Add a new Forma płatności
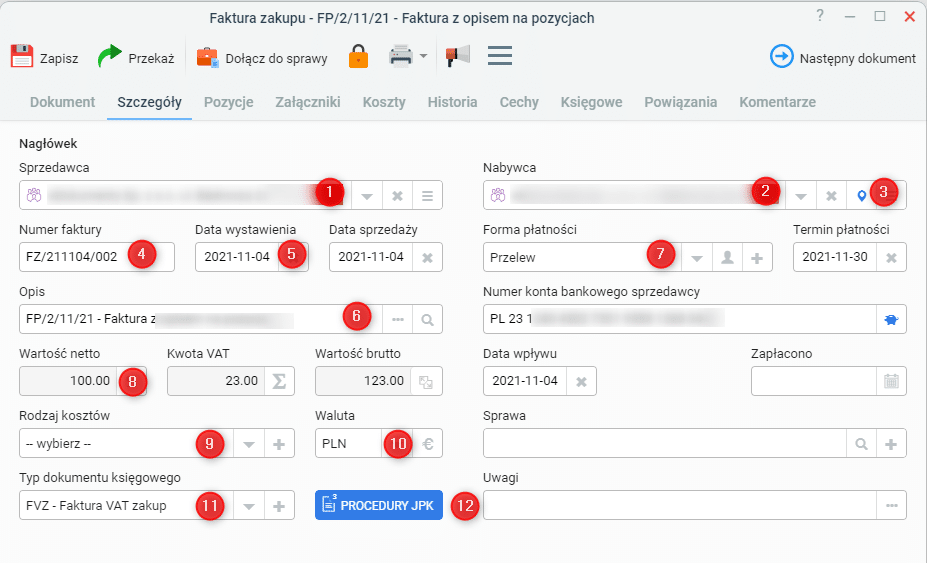 757,258
